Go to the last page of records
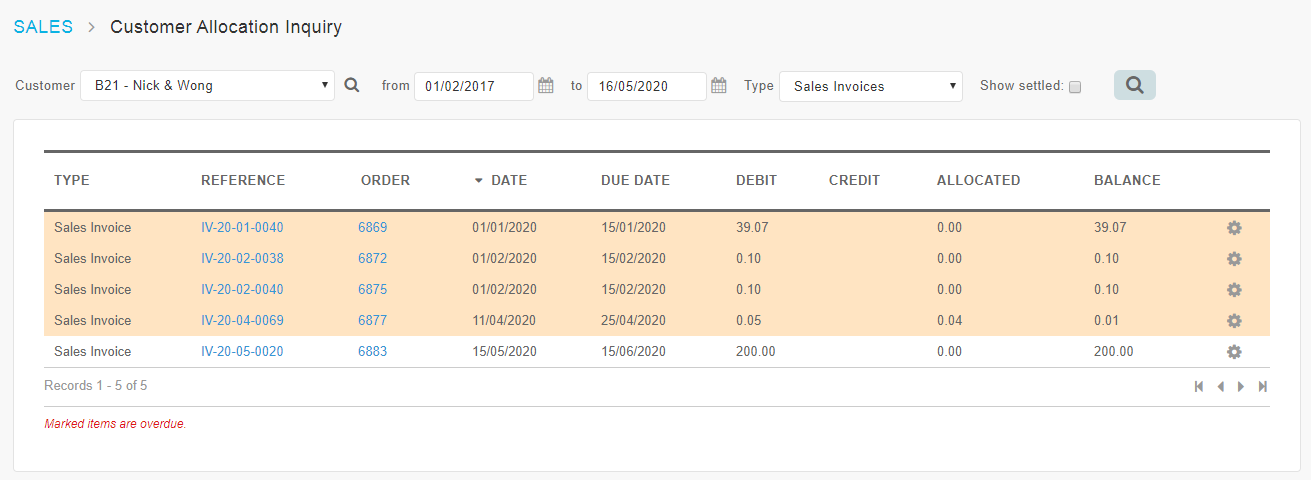1311x480 pixels. pyautogui.click(x=1263, y=387)
